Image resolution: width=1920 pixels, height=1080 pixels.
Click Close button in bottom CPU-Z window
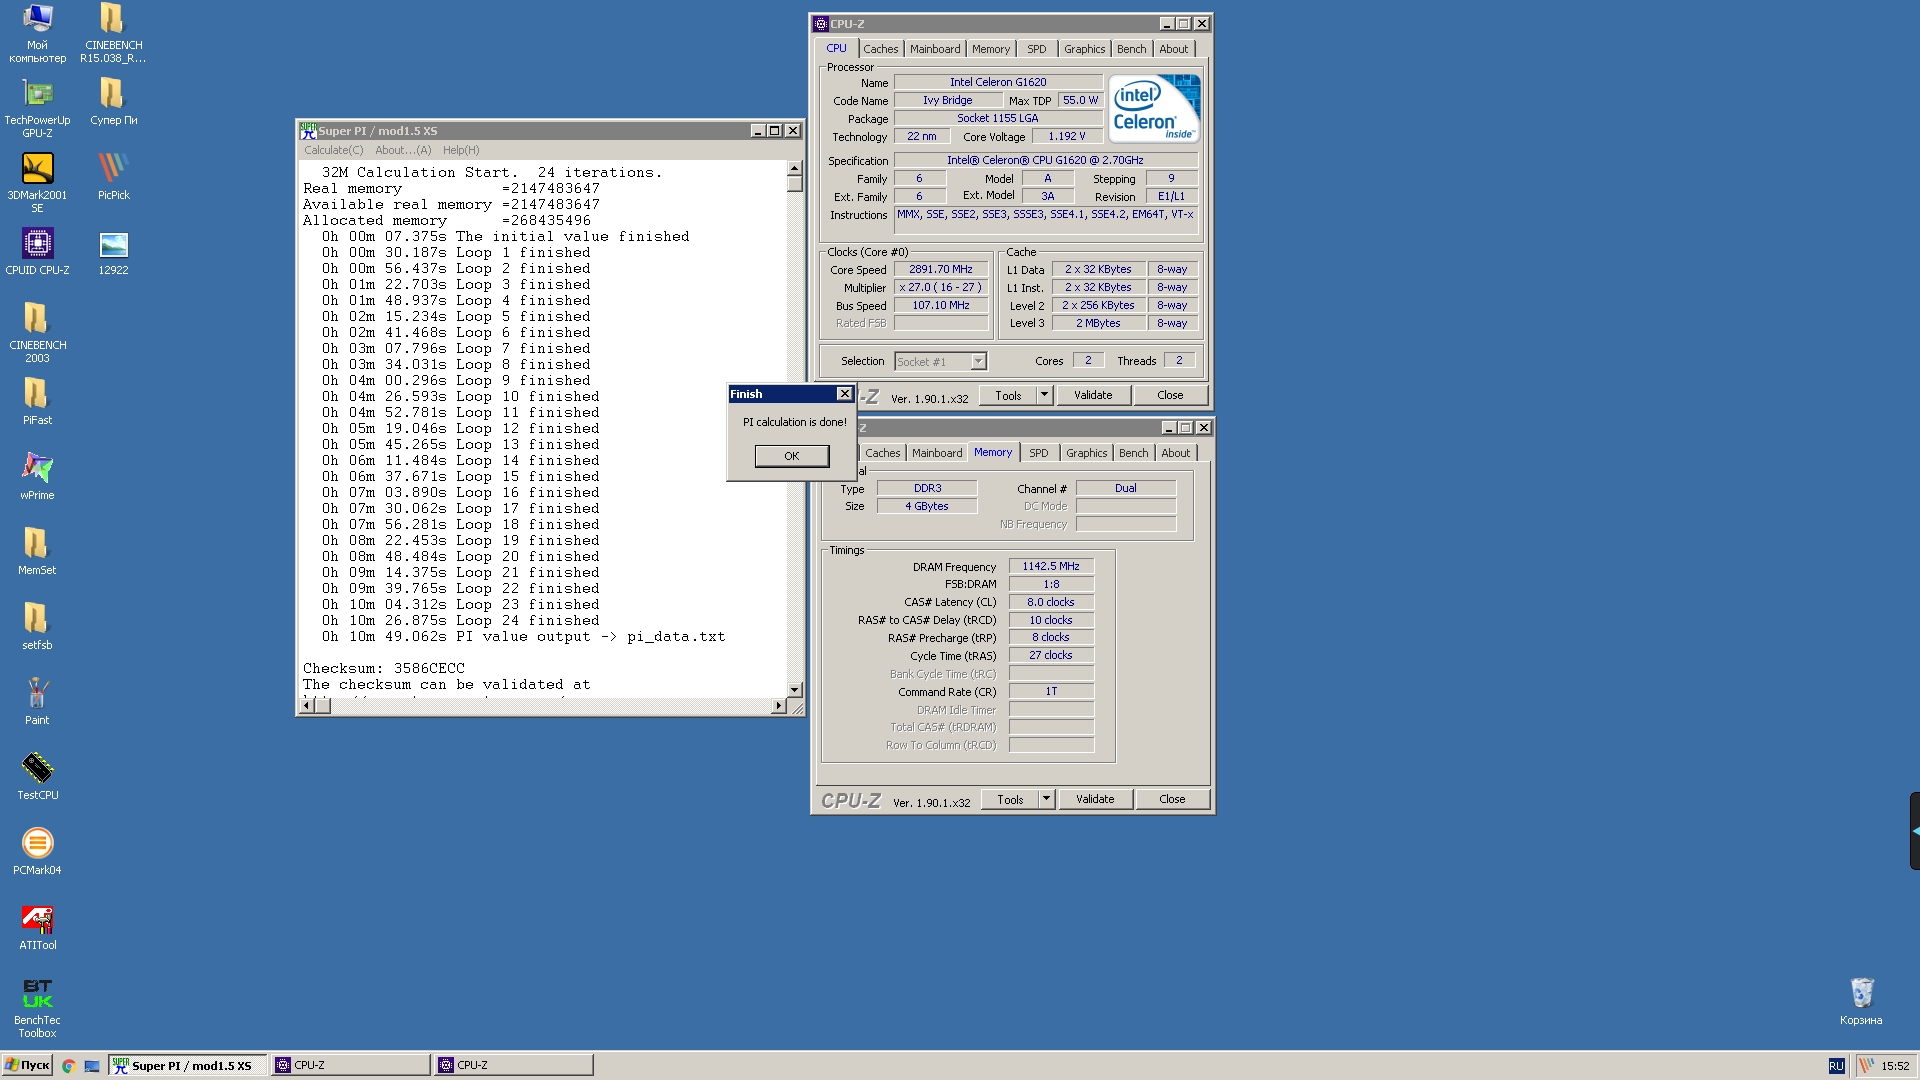point(1172,800)
